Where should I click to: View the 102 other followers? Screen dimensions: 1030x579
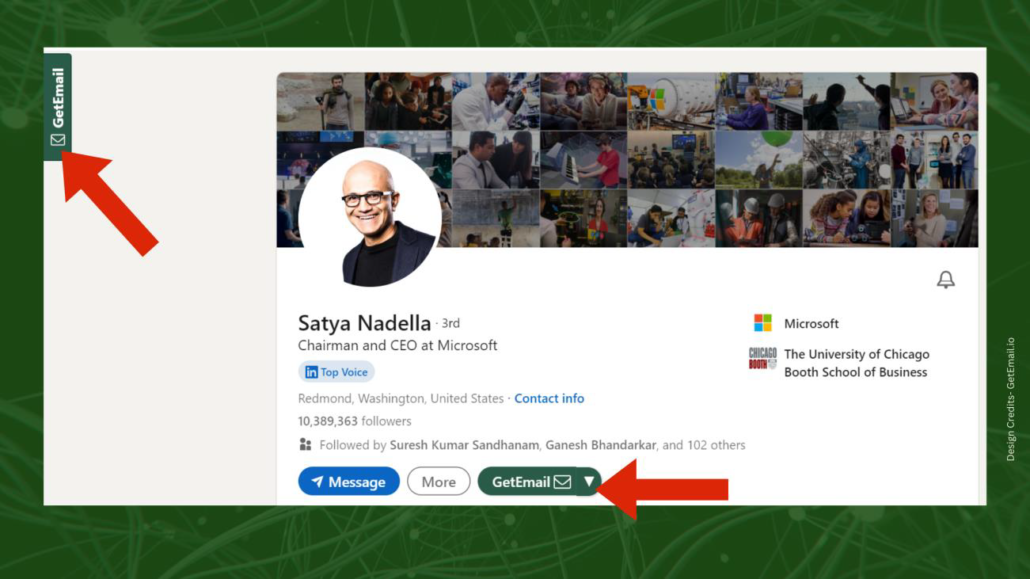click(714, 445)
